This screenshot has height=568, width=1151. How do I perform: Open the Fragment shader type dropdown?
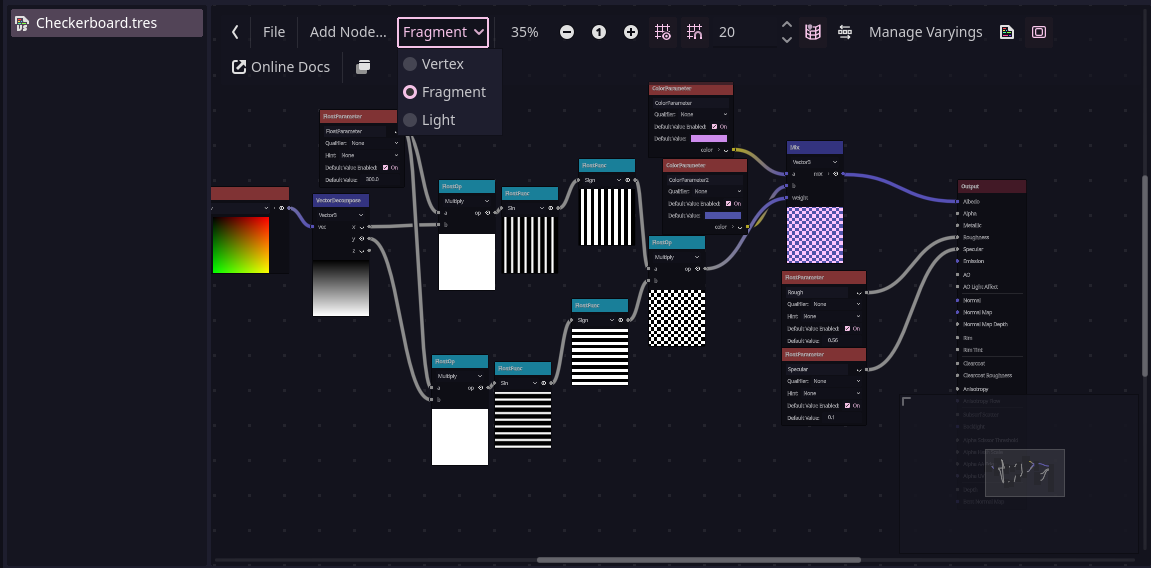[x=443, y=32]
